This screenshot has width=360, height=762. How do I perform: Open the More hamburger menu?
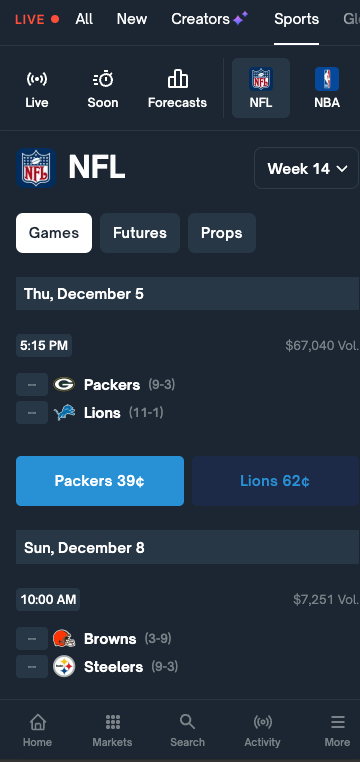point(338,723)
